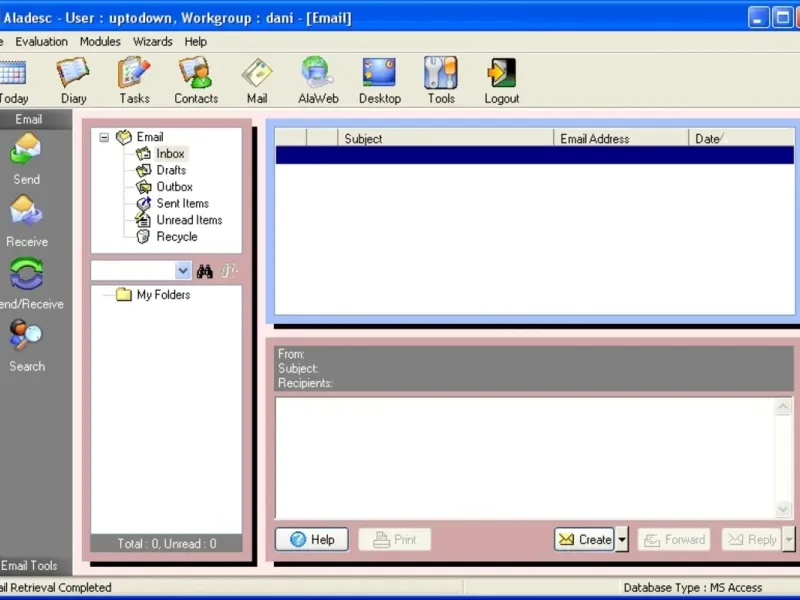Open the Tasks module

[134, 81]
